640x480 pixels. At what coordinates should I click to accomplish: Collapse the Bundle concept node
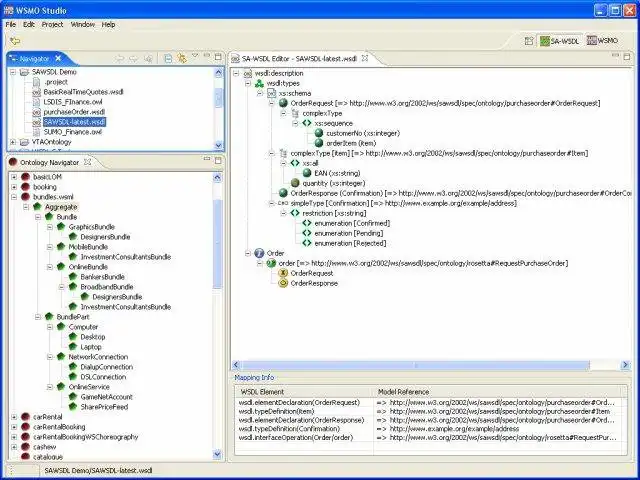pyautogui.click(x=38, y=217)
